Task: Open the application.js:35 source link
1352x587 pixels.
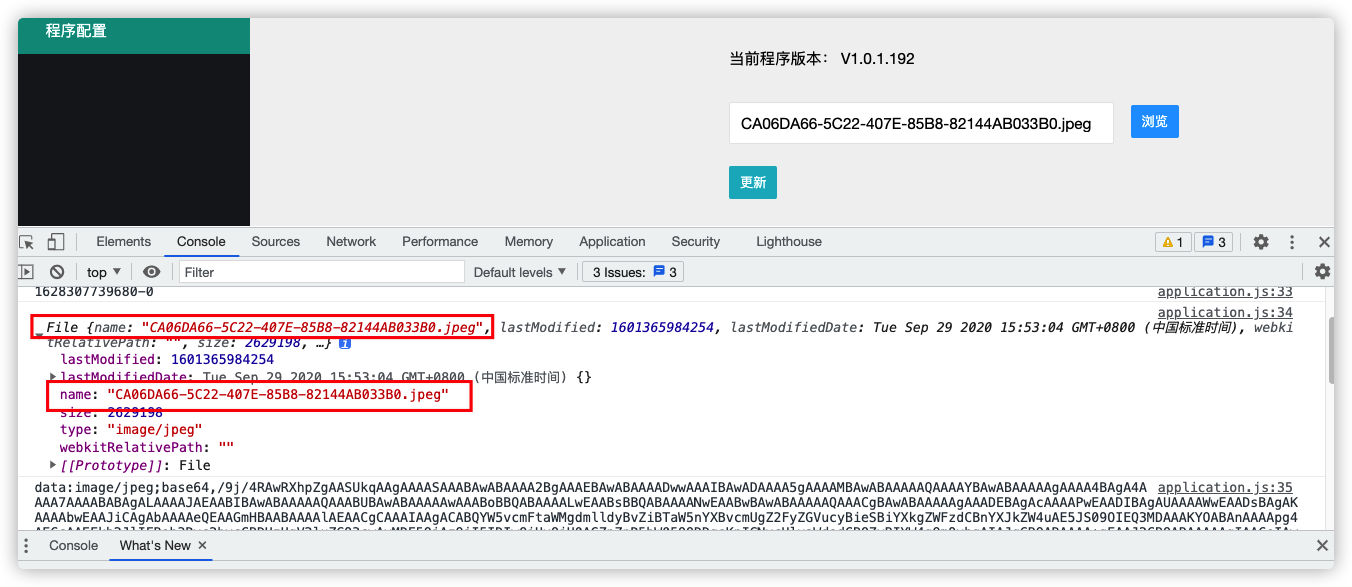Action: coord(1224,487)
